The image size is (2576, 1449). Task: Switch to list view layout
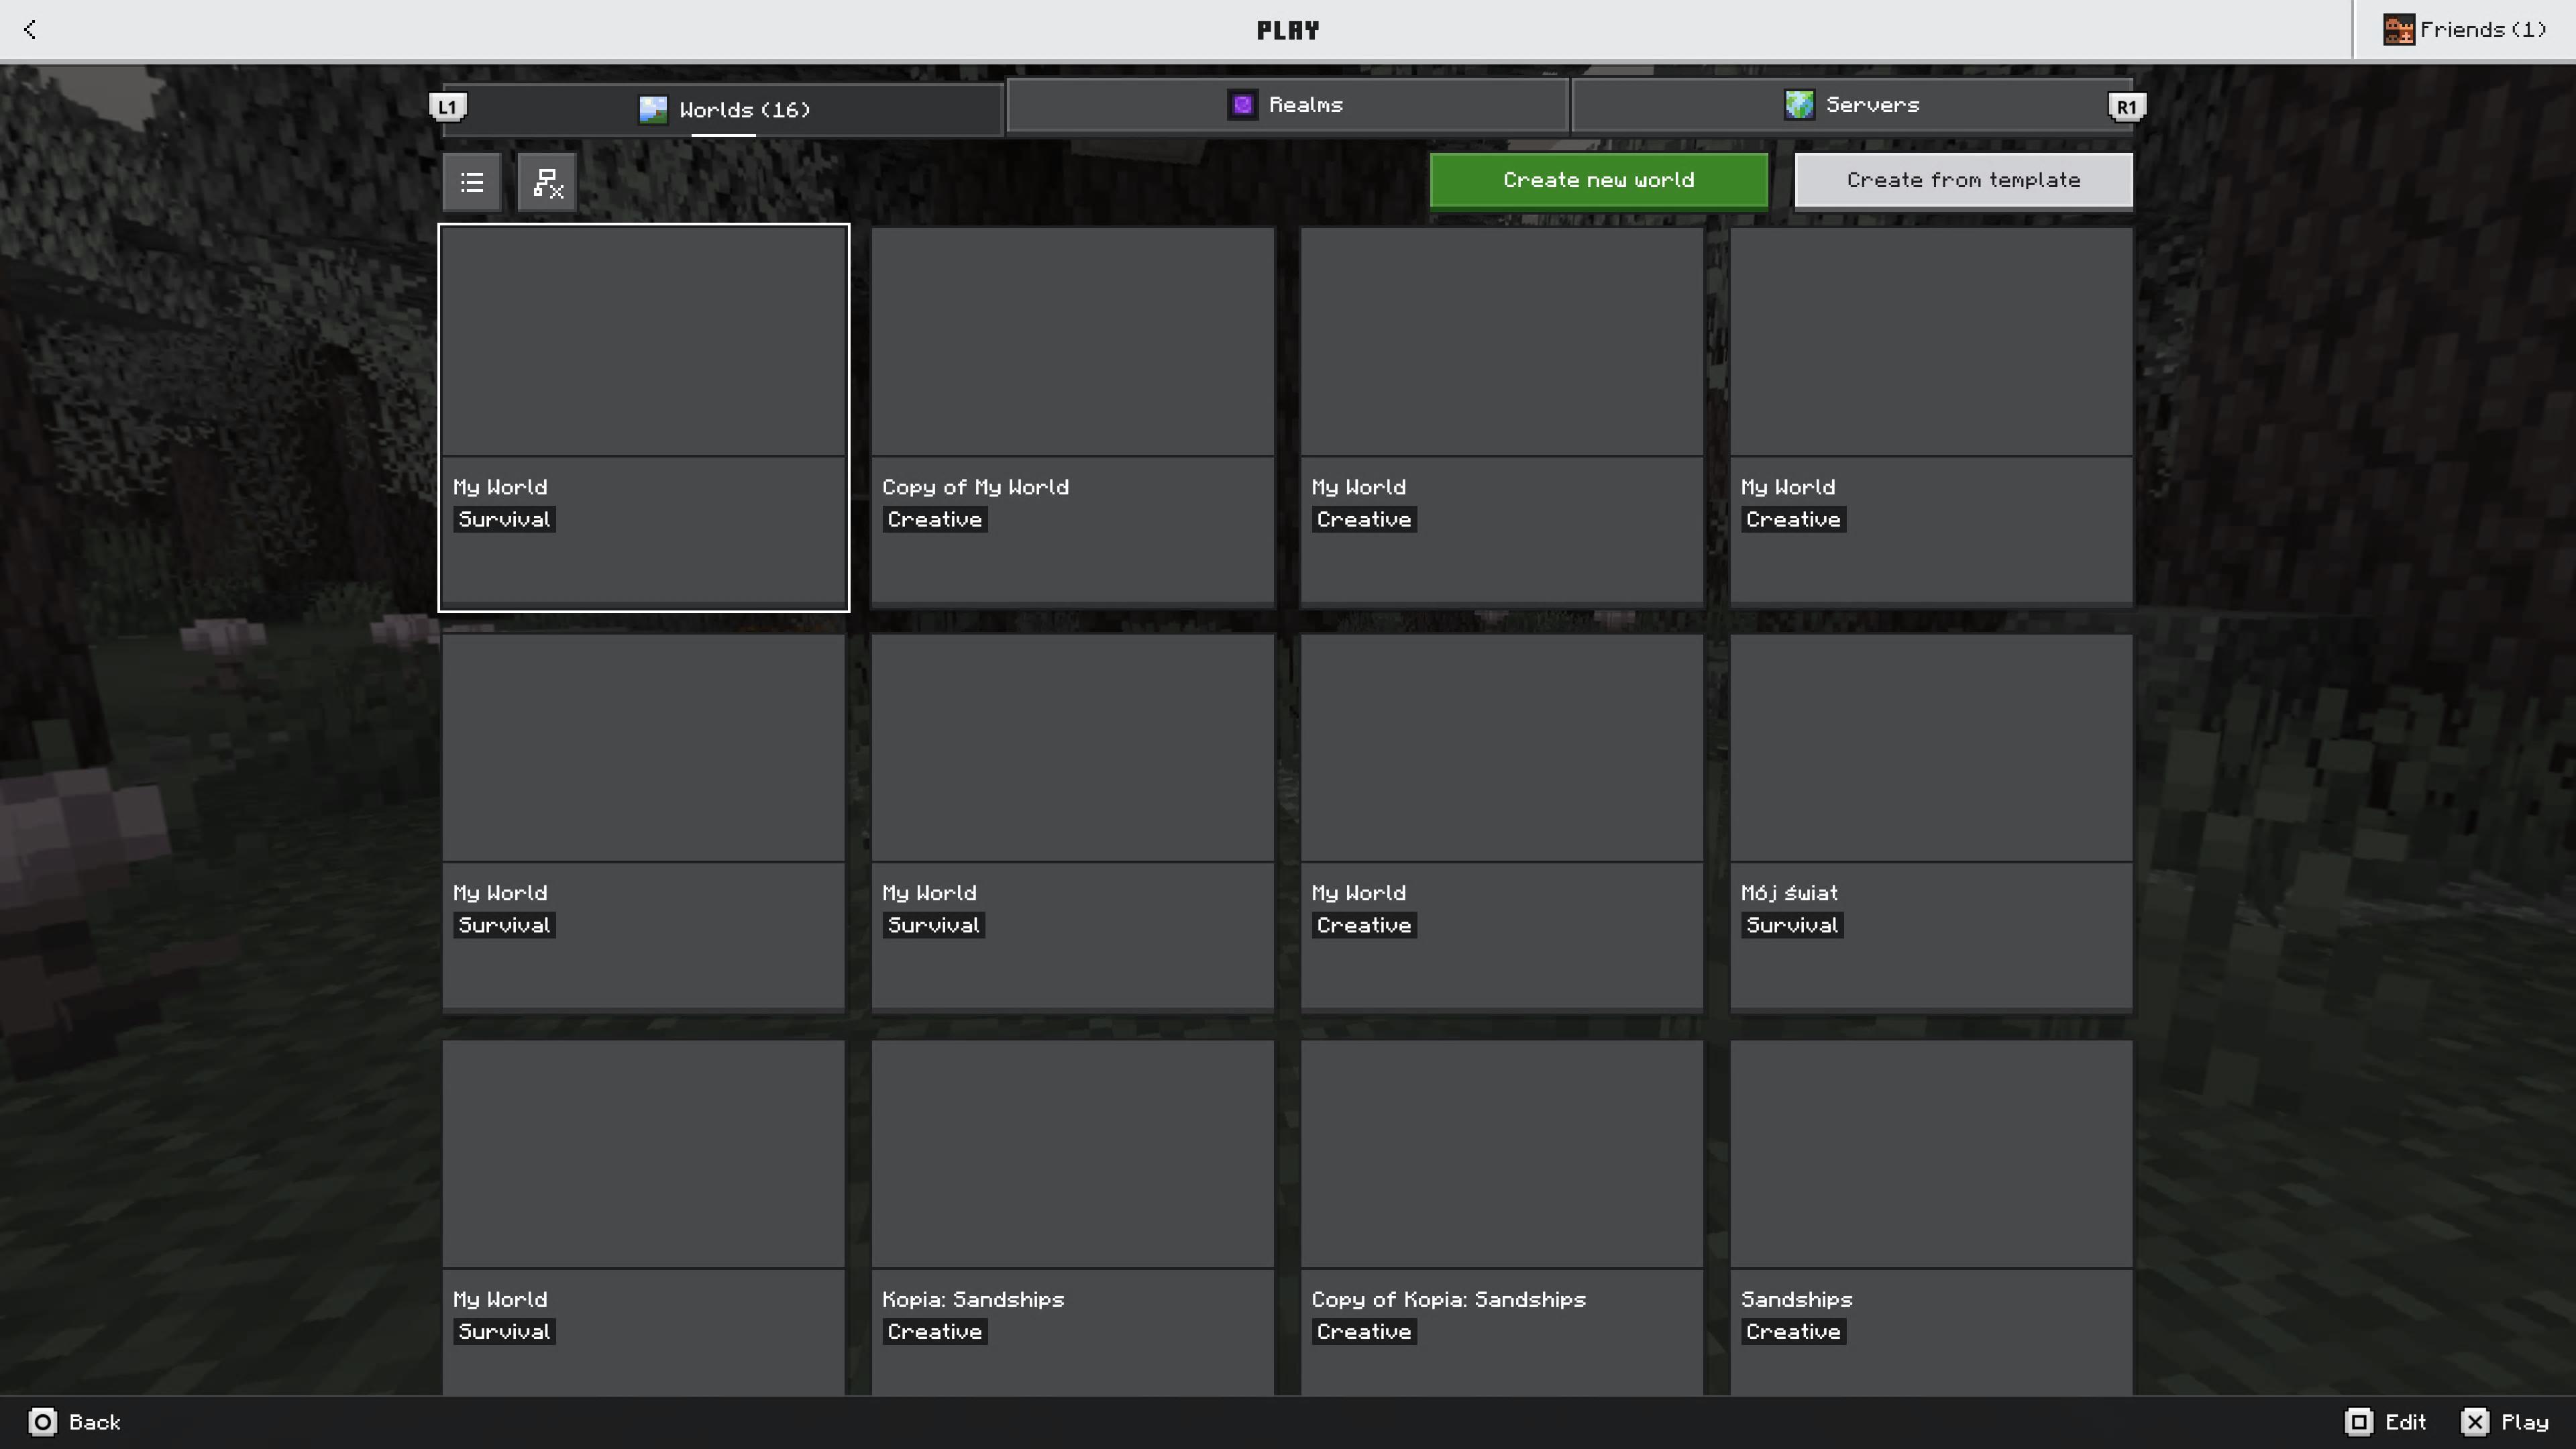pos(472,182)
